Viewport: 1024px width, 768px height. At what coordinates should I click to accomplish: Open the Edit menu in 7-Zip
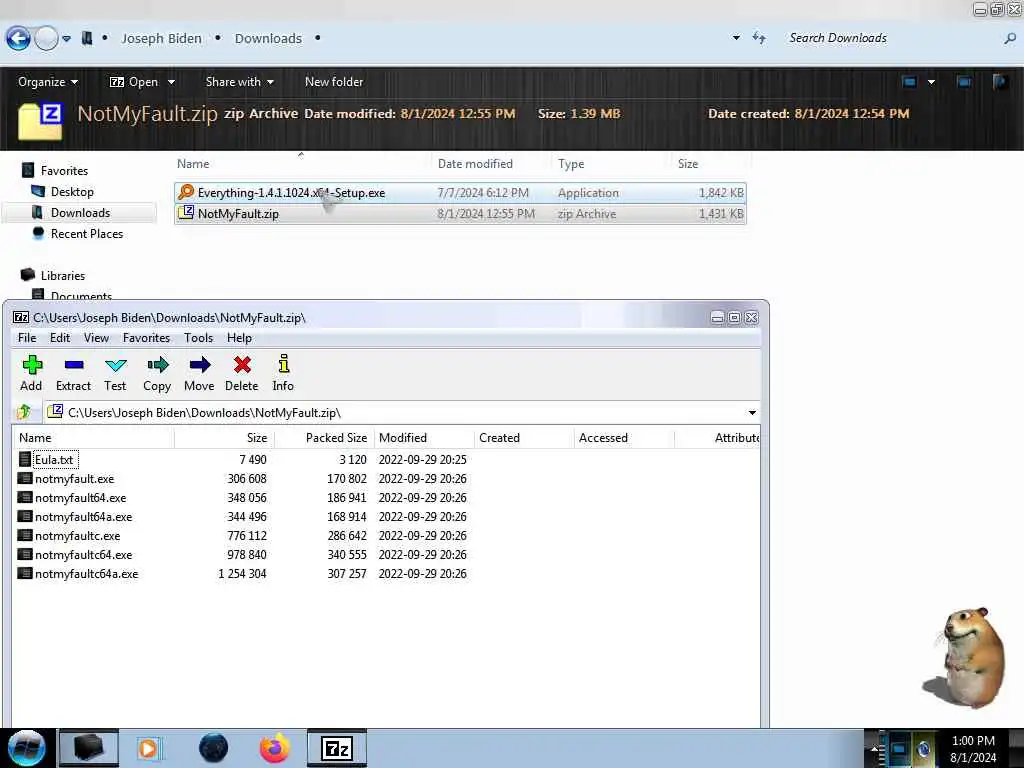click(x=59, y=338)
